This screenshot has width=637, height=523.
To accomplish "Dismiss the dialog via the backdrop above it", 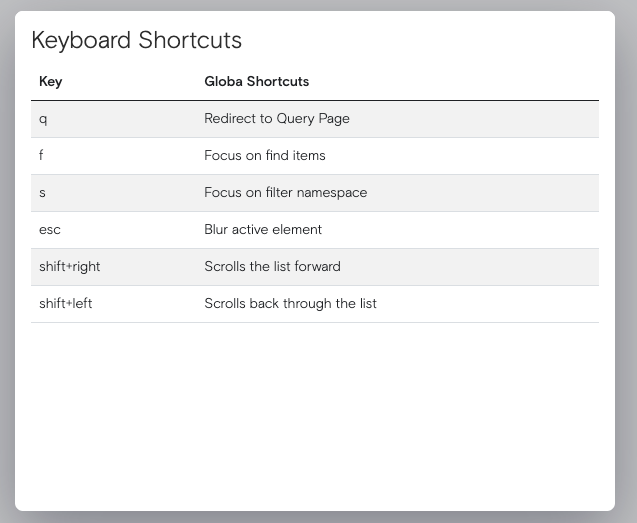I will (318, 5).
